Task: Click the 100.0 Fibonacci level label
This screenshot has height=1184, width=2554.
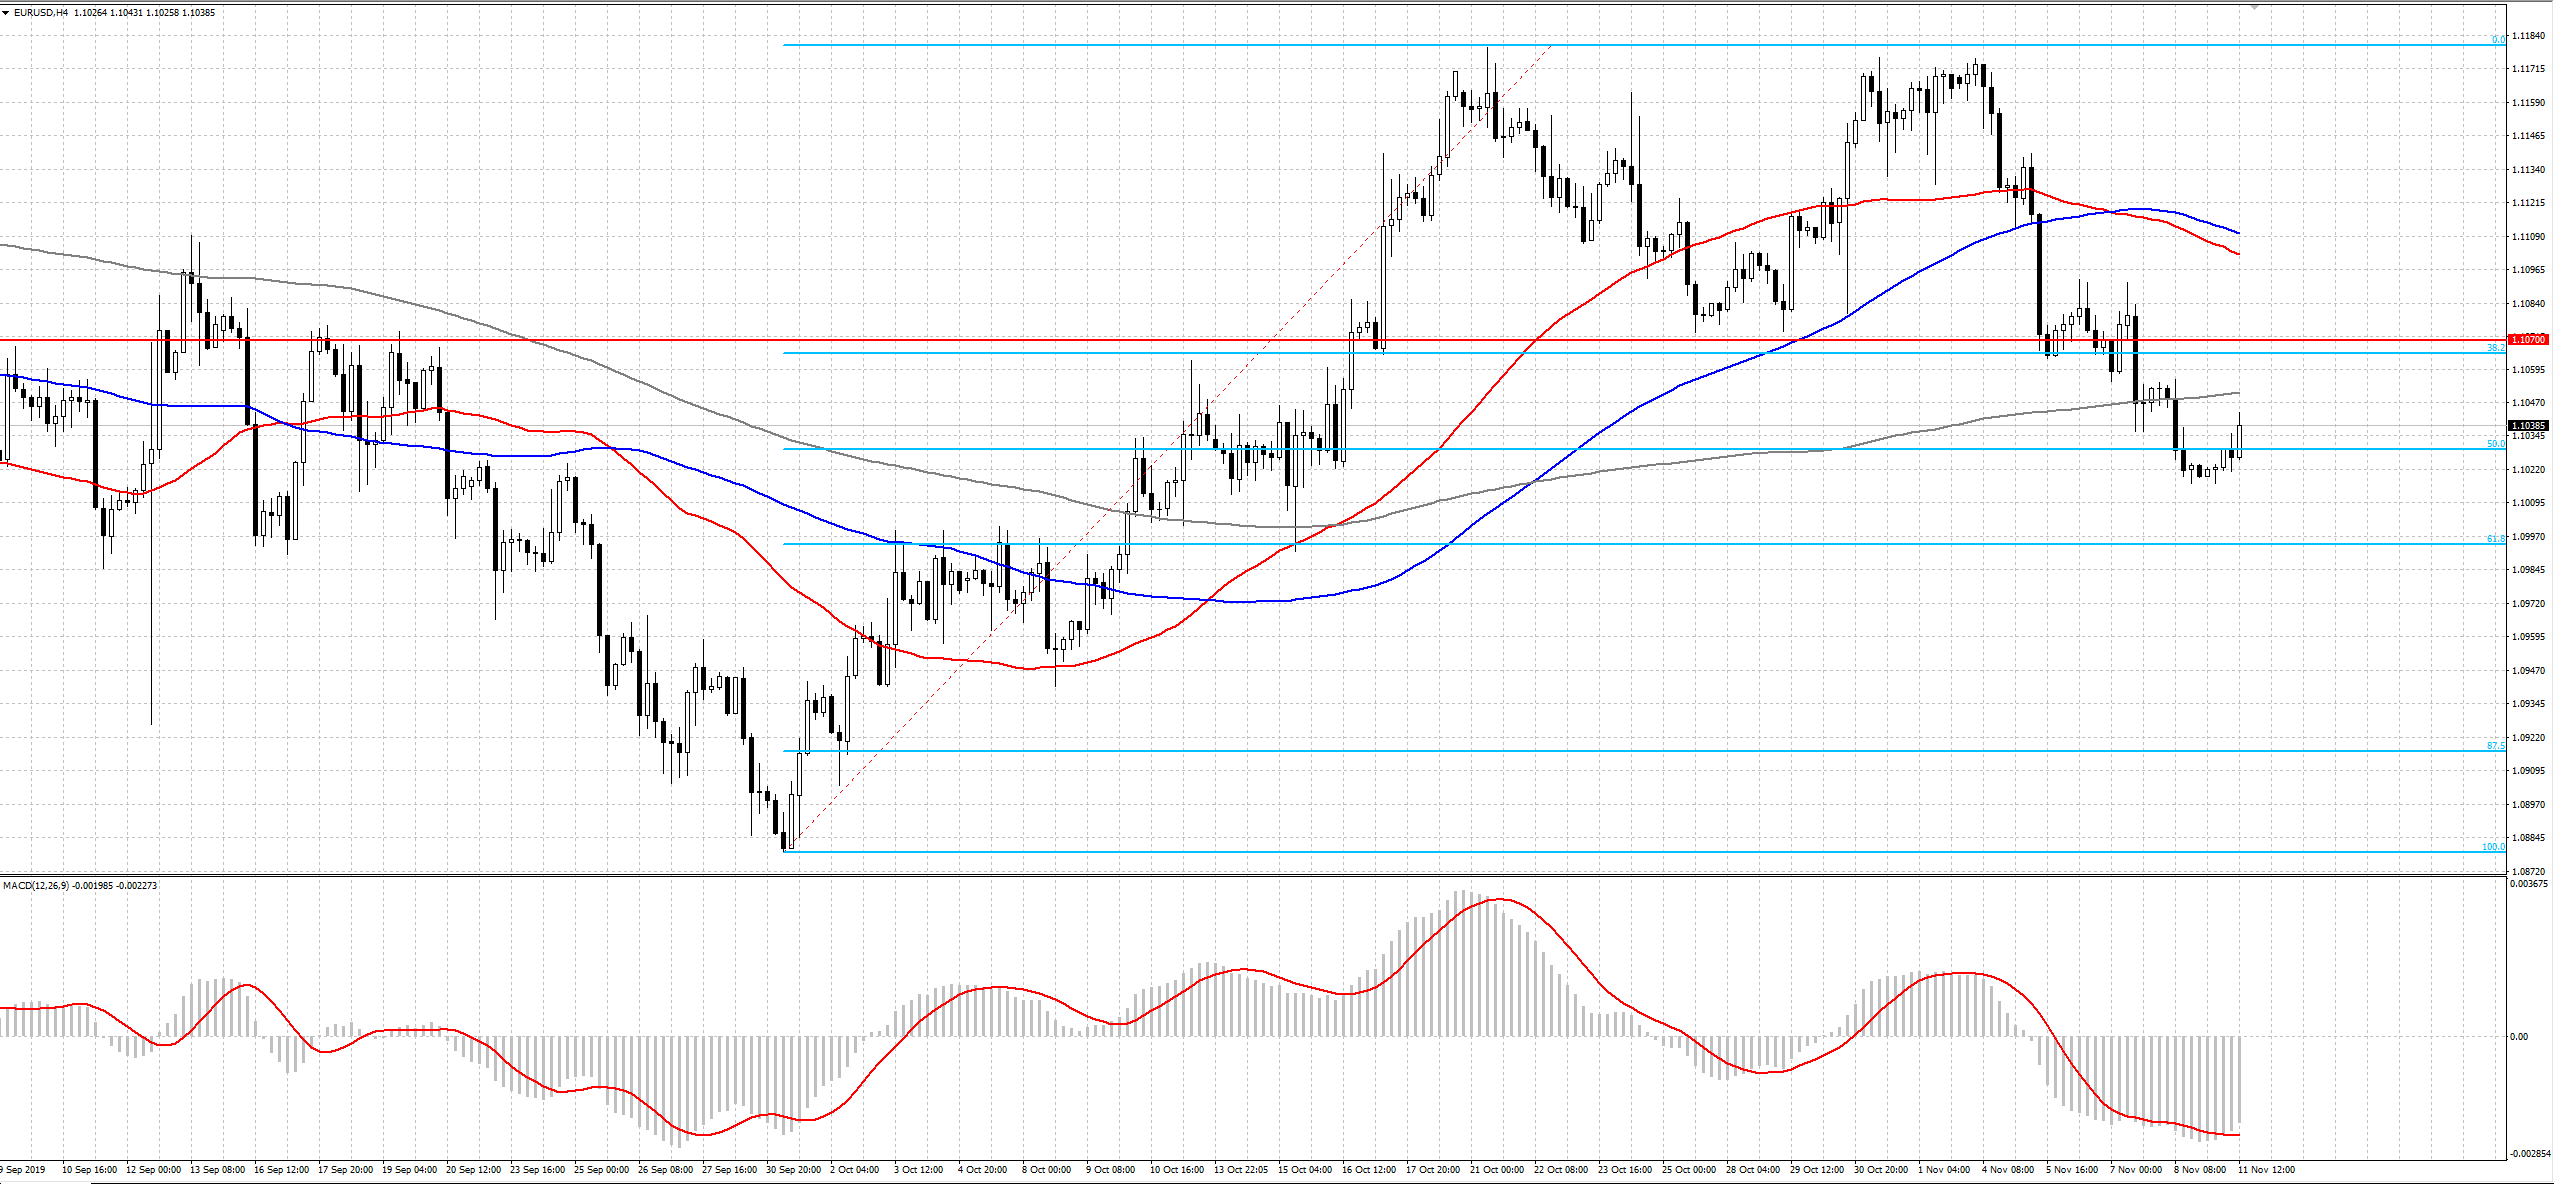Action: pos(2493,847)
